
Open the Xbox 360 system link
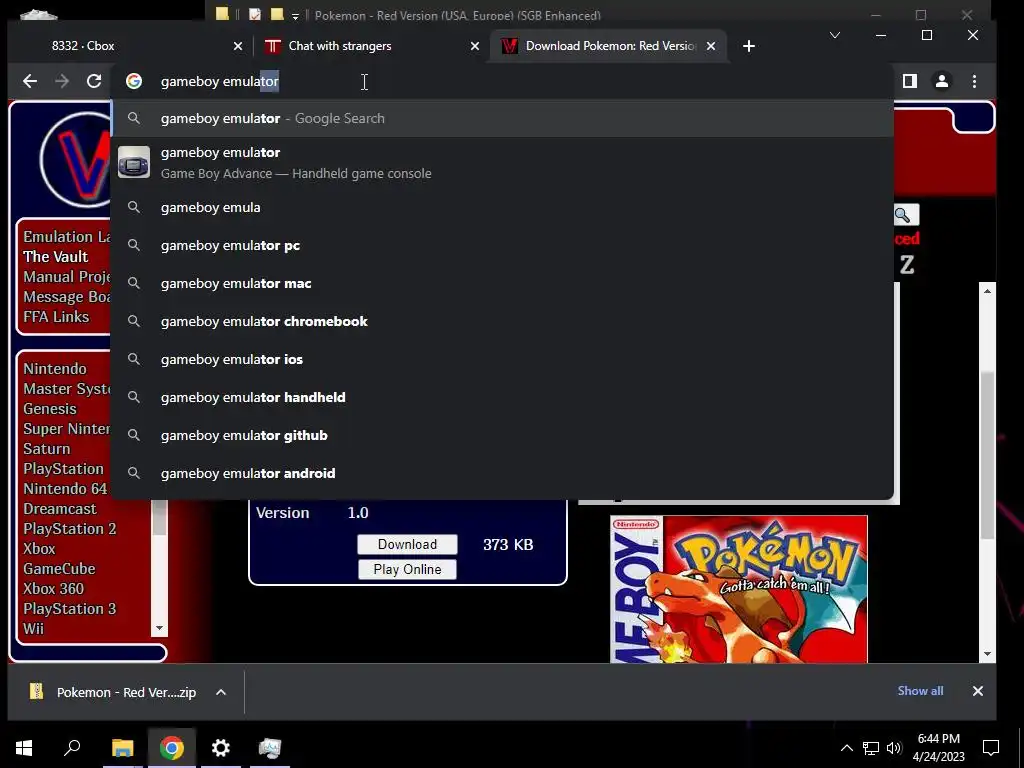coord(54,588)
